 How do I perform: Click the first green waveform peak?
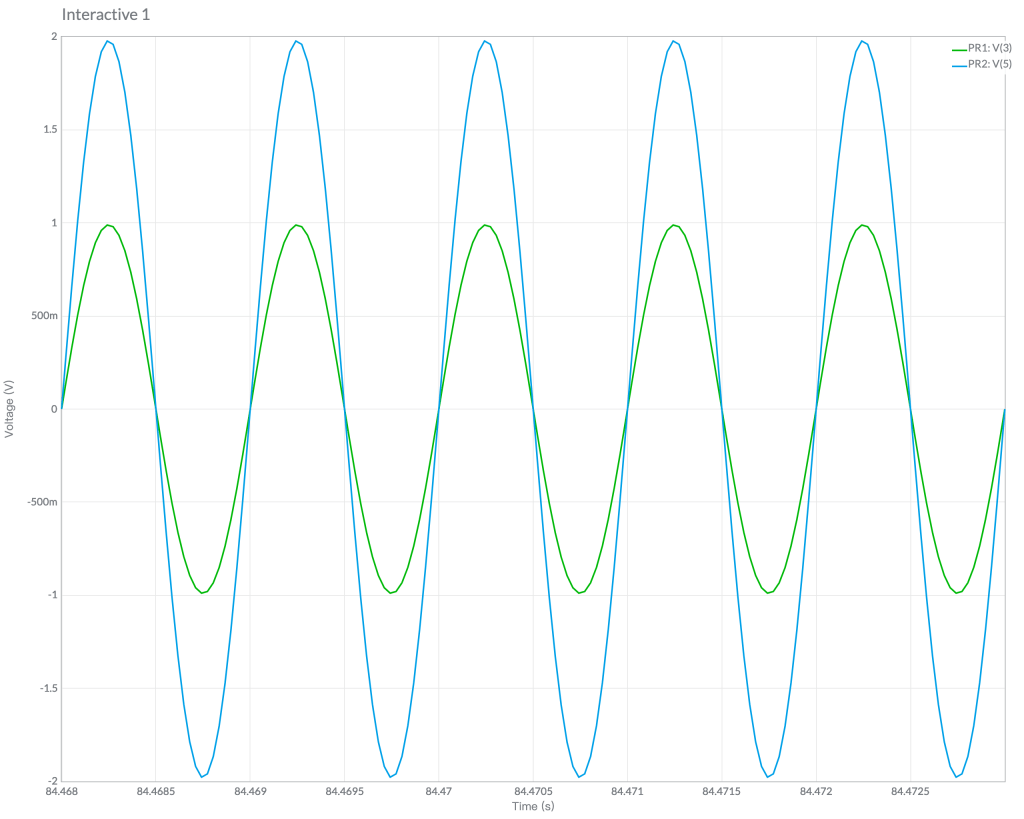108,225
